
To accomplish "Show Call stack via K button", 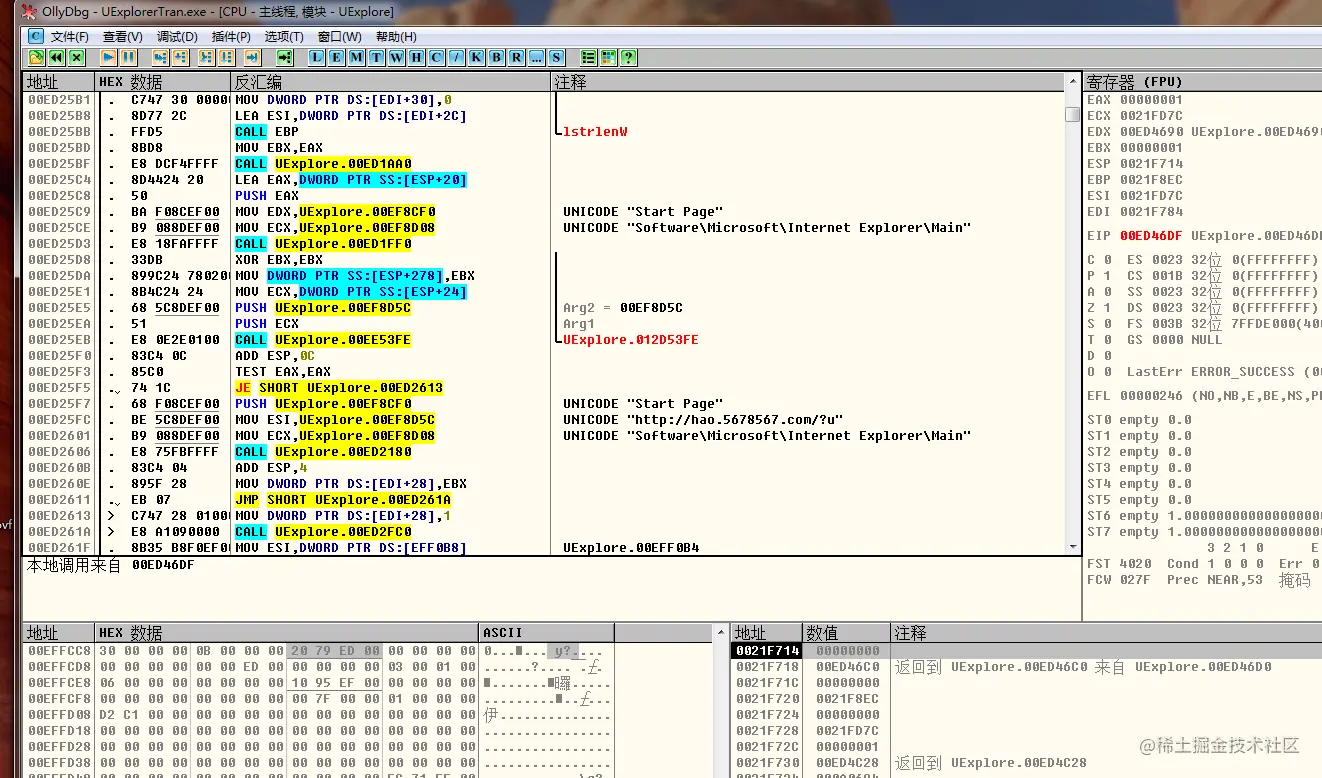I will [476, 57].
